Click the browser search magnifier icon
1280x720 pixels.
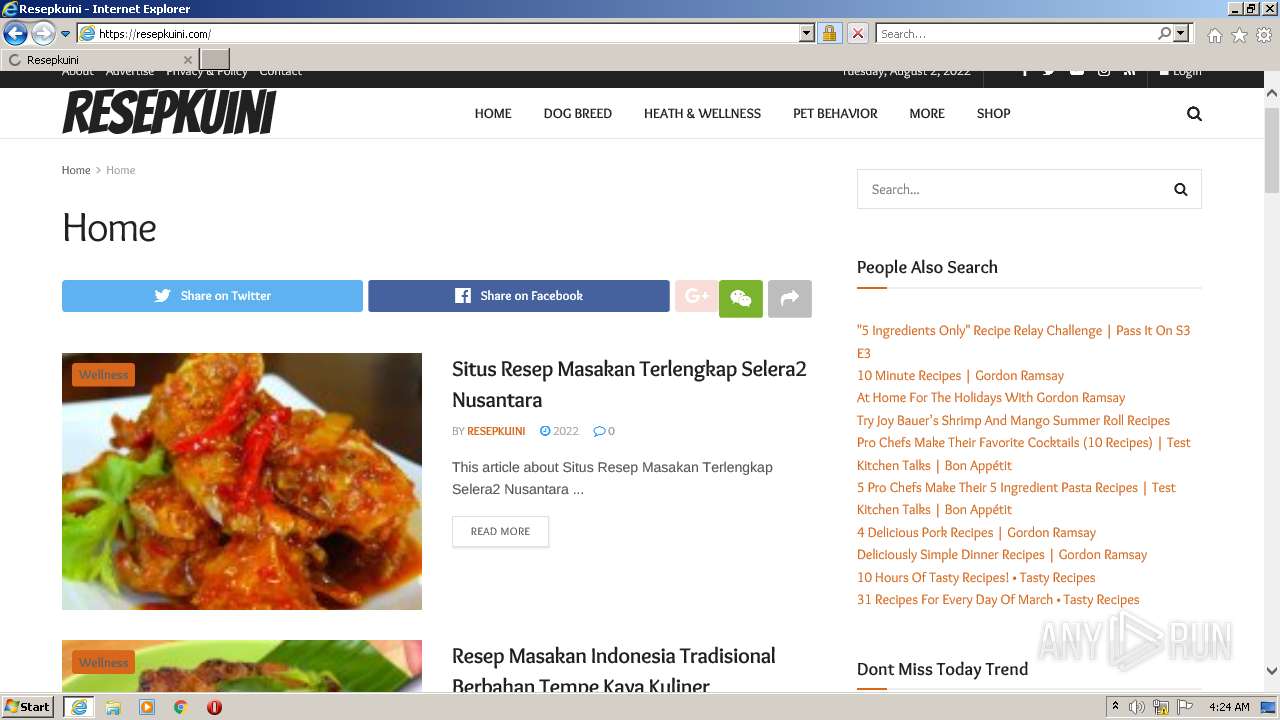[x=1164, y=34]
